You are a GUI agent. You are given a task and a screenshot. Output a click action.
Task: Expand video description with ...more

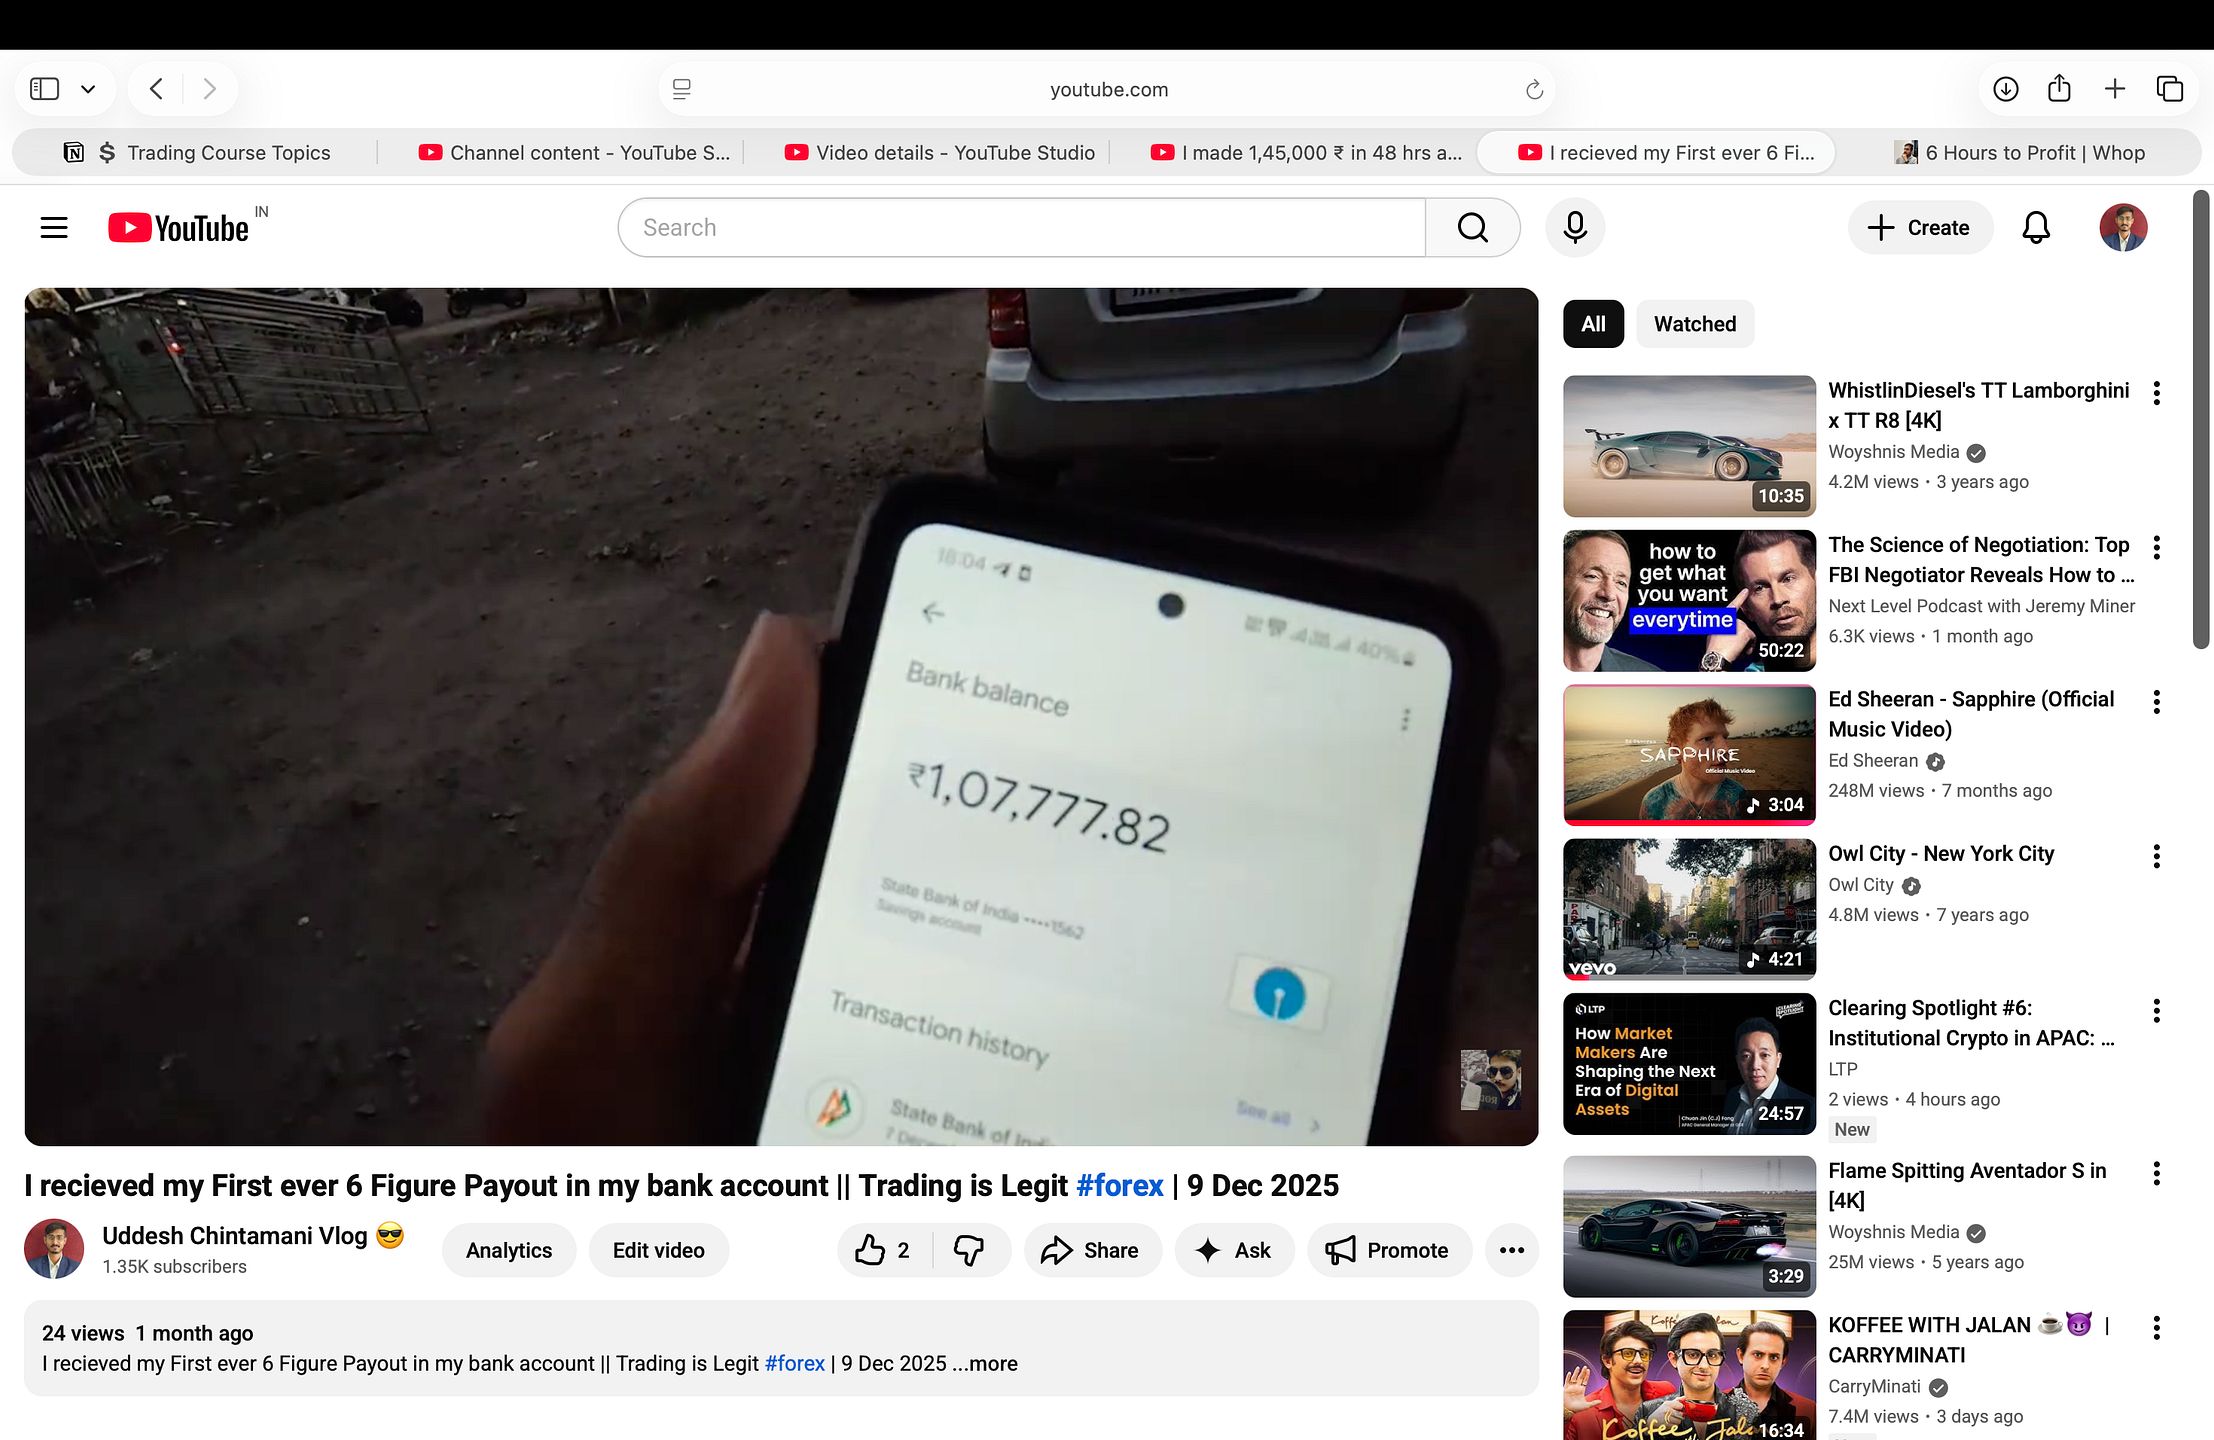coord(984,1364)
